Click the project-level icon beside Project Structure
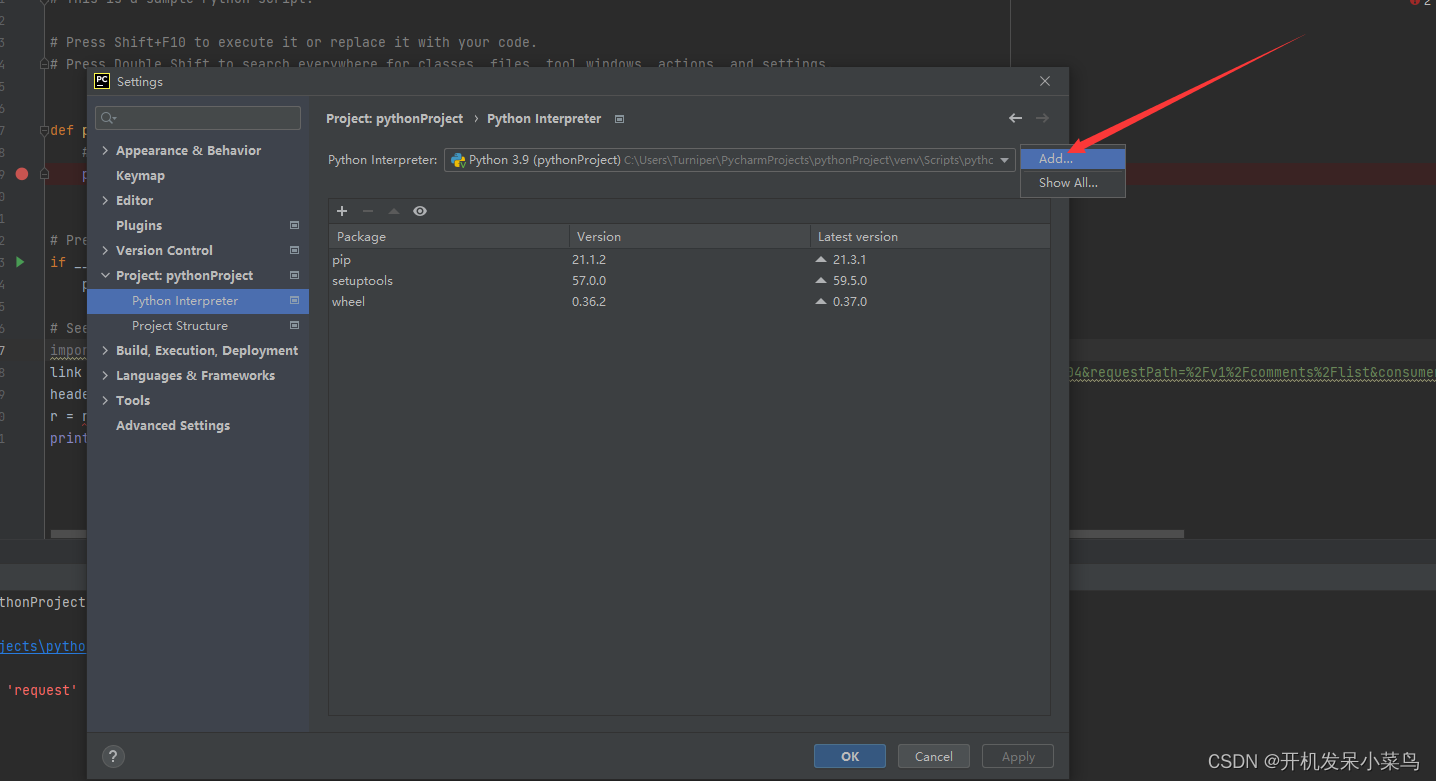 294,325
